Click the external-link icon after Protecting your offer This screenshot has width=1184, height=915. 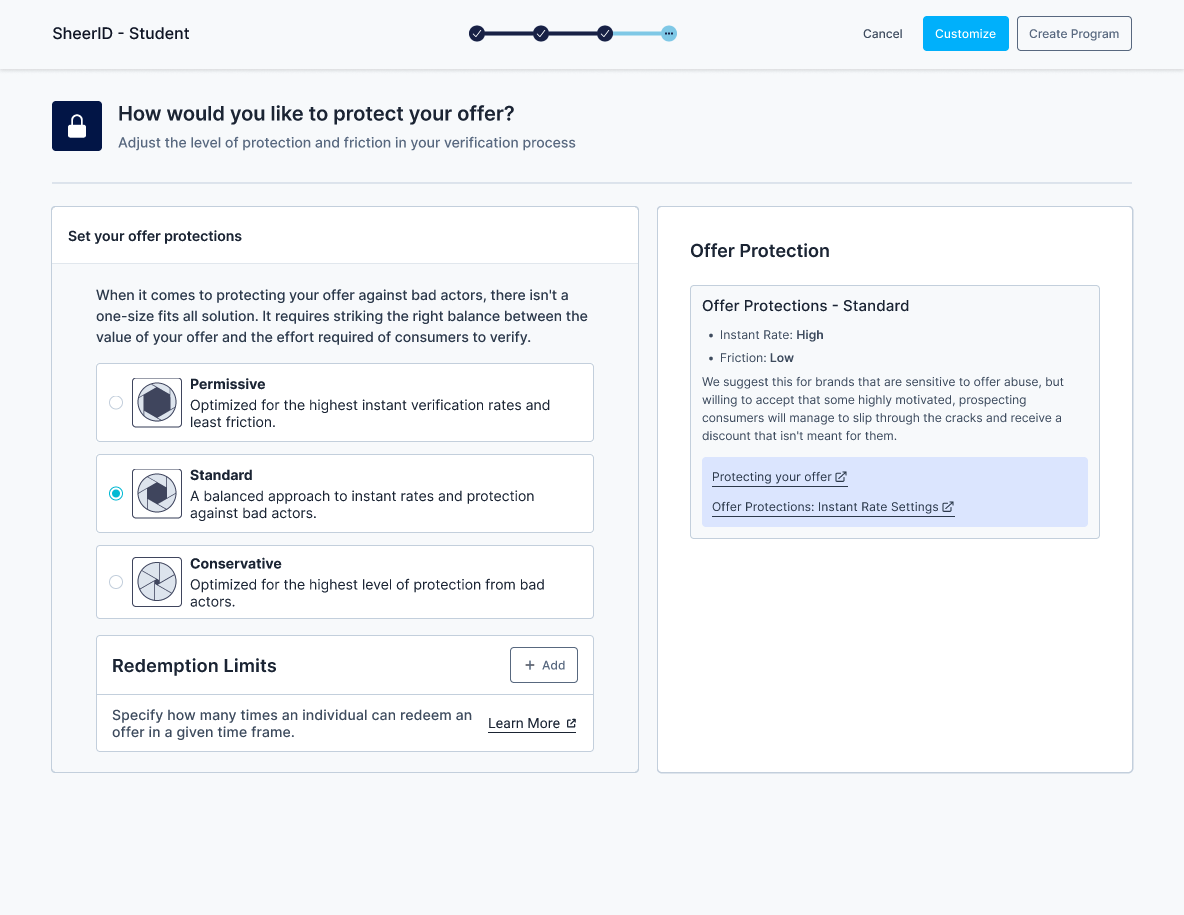point(841,478)
